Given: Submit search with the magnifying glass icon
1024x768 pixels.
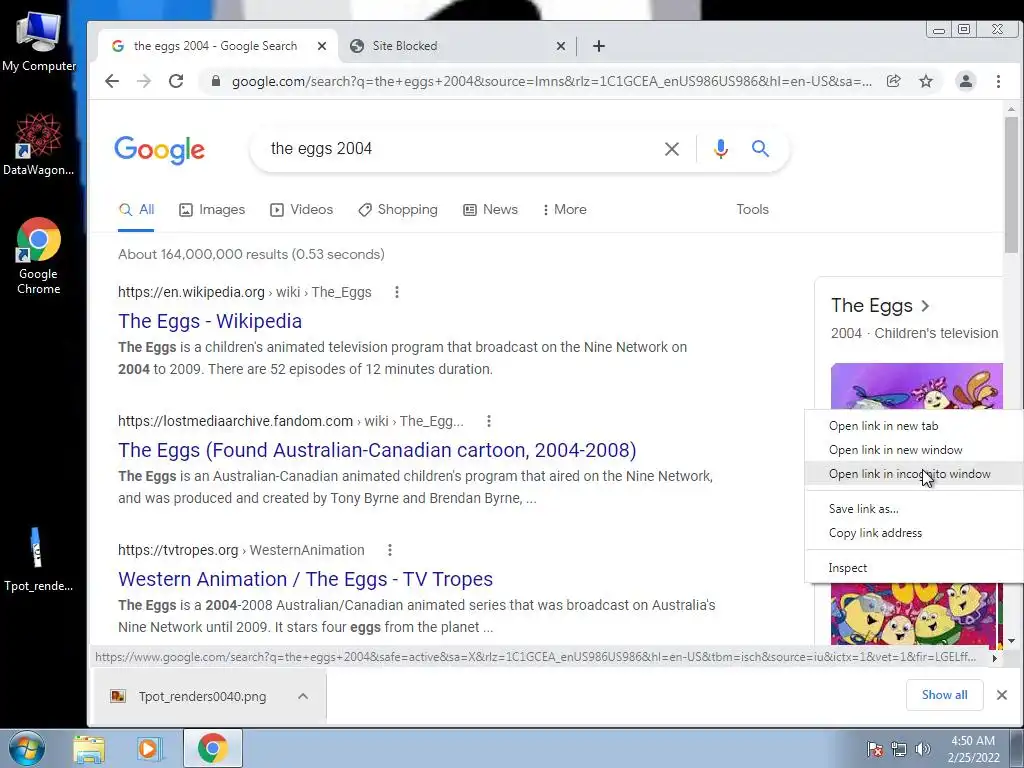Looking at the screenshot, I should pyautogui.click(x=760, y=149).
